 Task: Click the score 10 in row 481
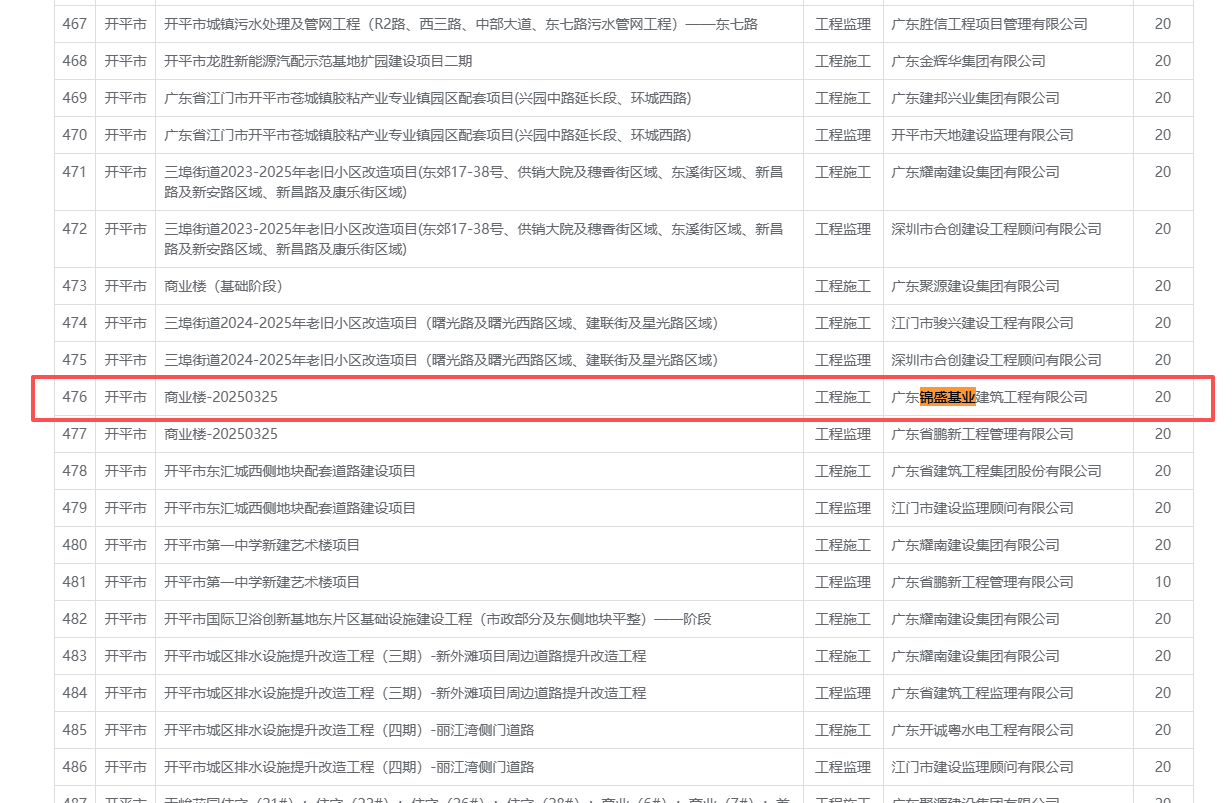[1162, 582]
